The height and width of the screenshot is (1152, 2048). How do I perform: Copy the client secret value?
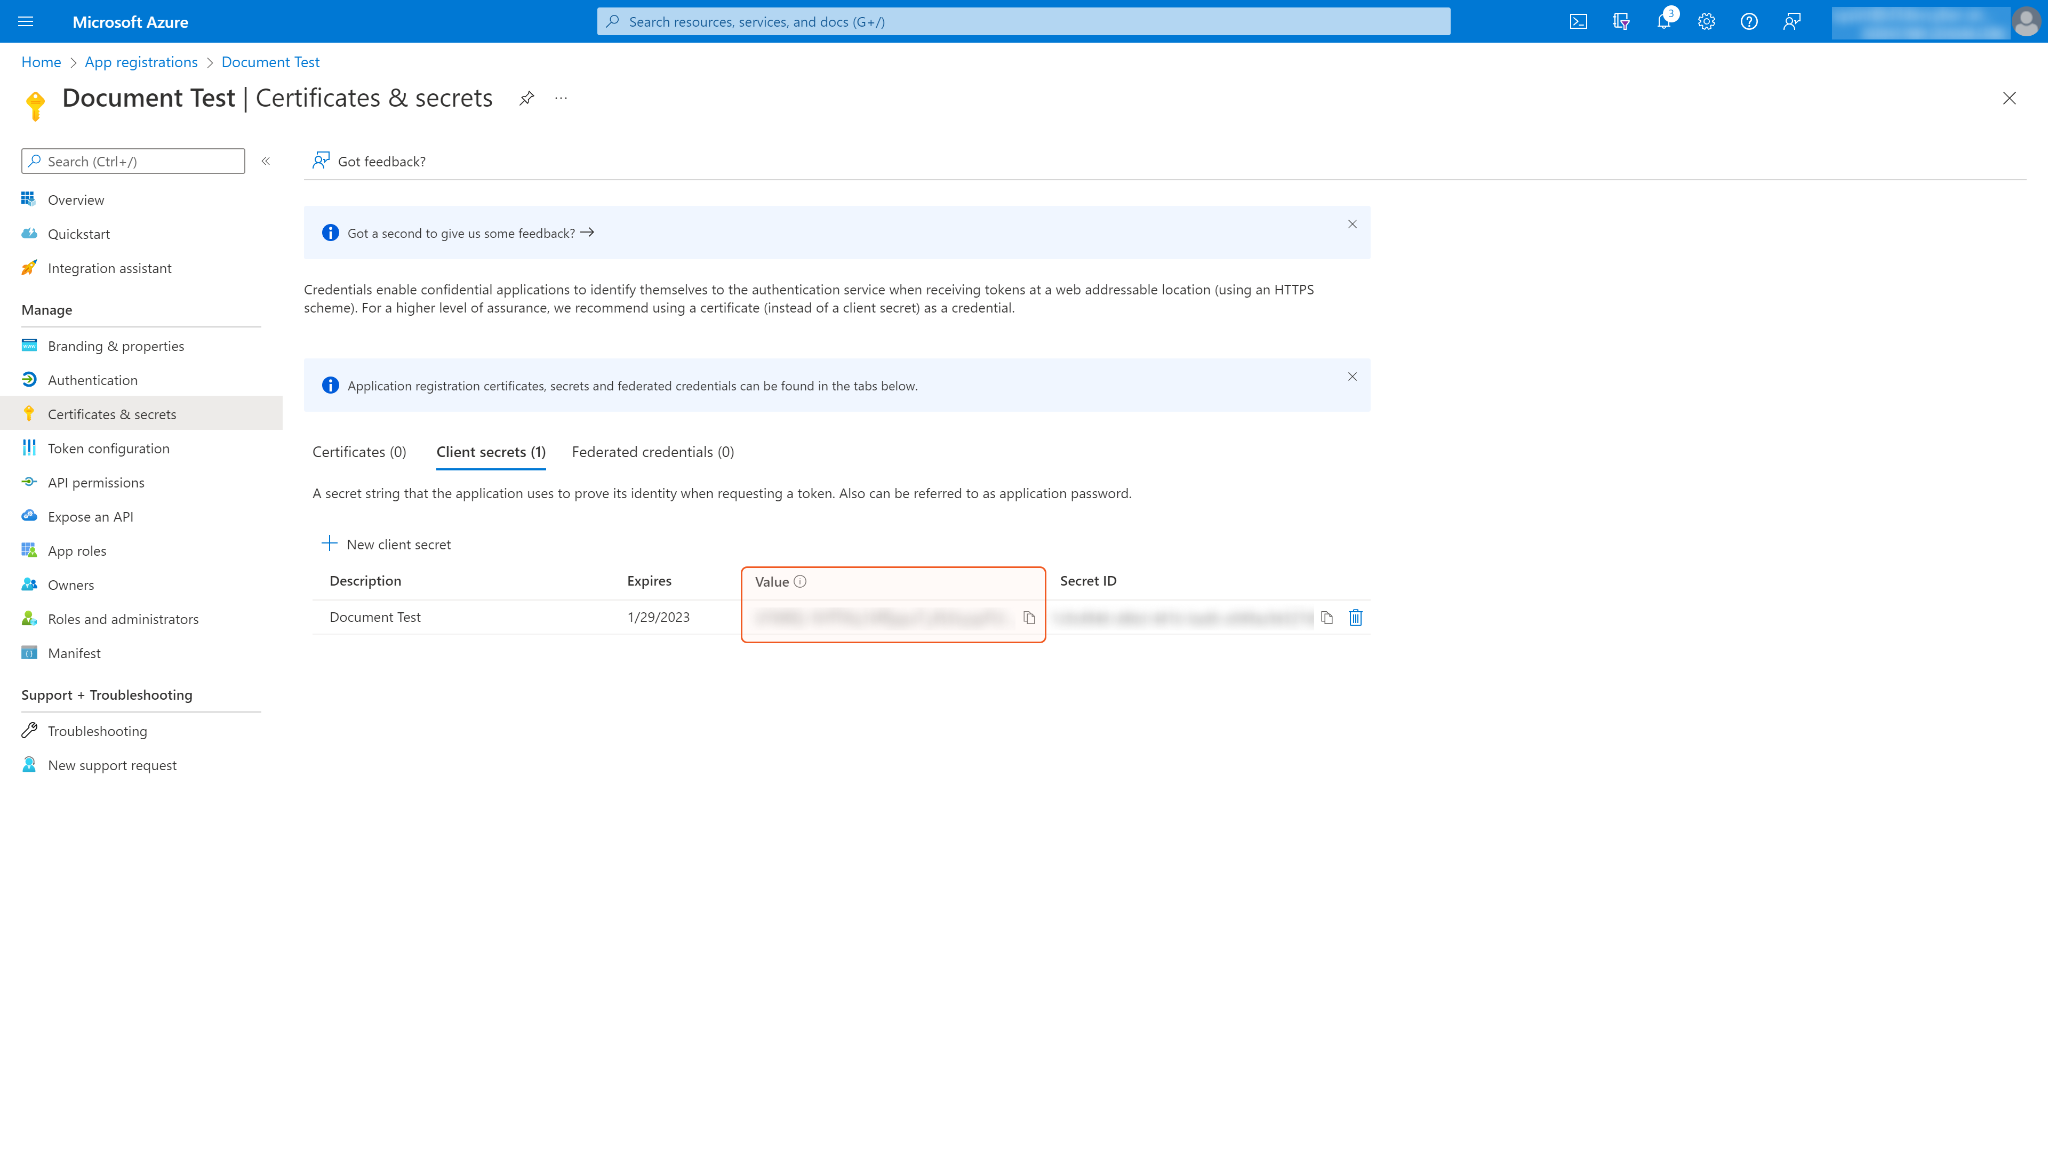point(1029,618)
